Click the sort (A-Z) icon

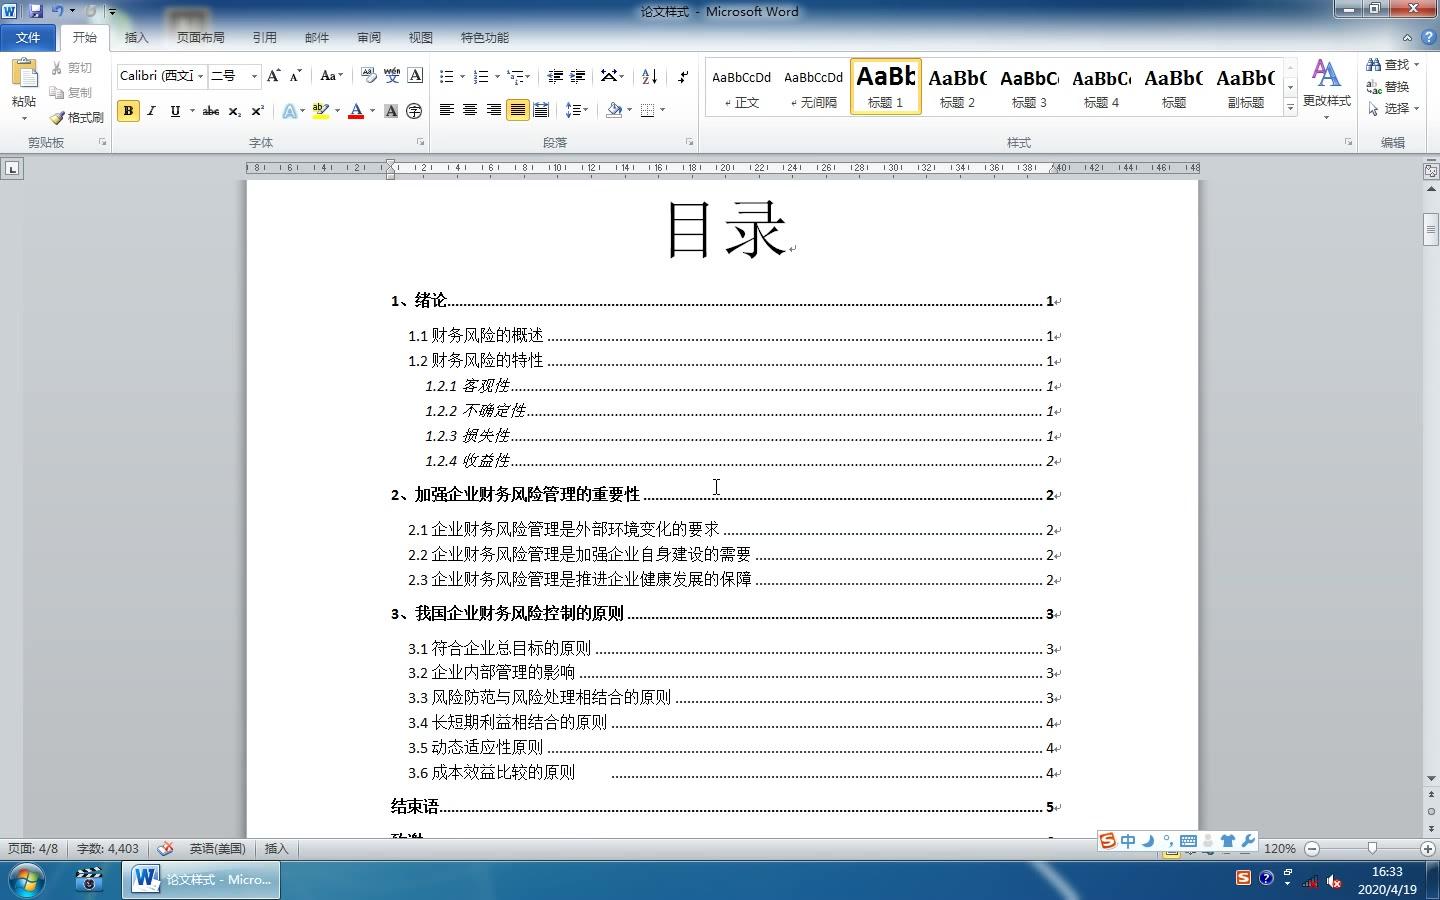click(x=649, y=76)
